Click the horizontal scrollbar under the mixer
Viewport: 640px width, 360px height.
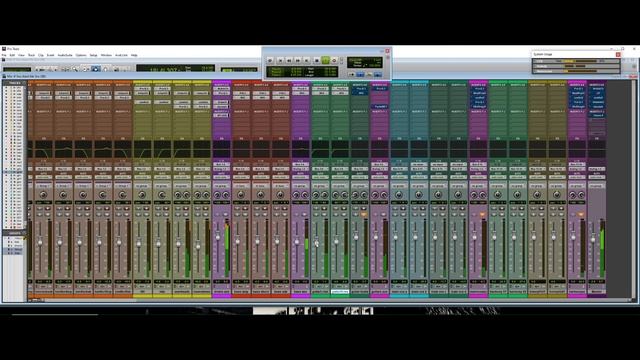click(x=335, y=300)
